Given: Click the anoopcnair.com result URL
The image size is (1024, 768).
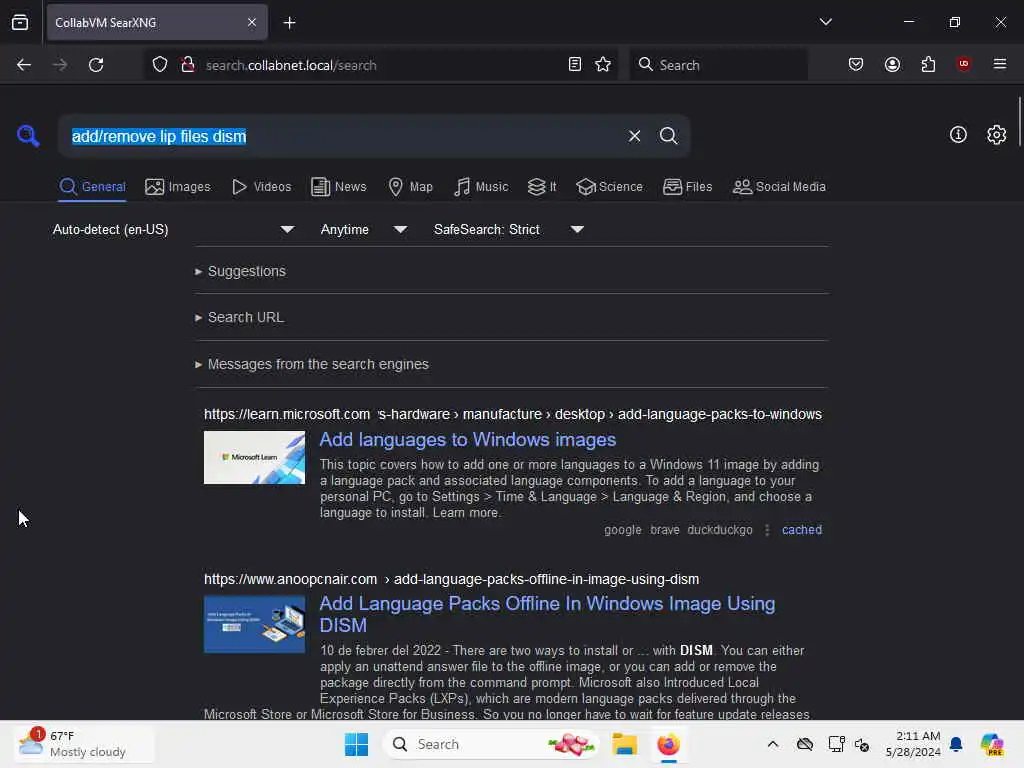Looking at the screenshot, I should pyautogui.click(x=451, y=579).
